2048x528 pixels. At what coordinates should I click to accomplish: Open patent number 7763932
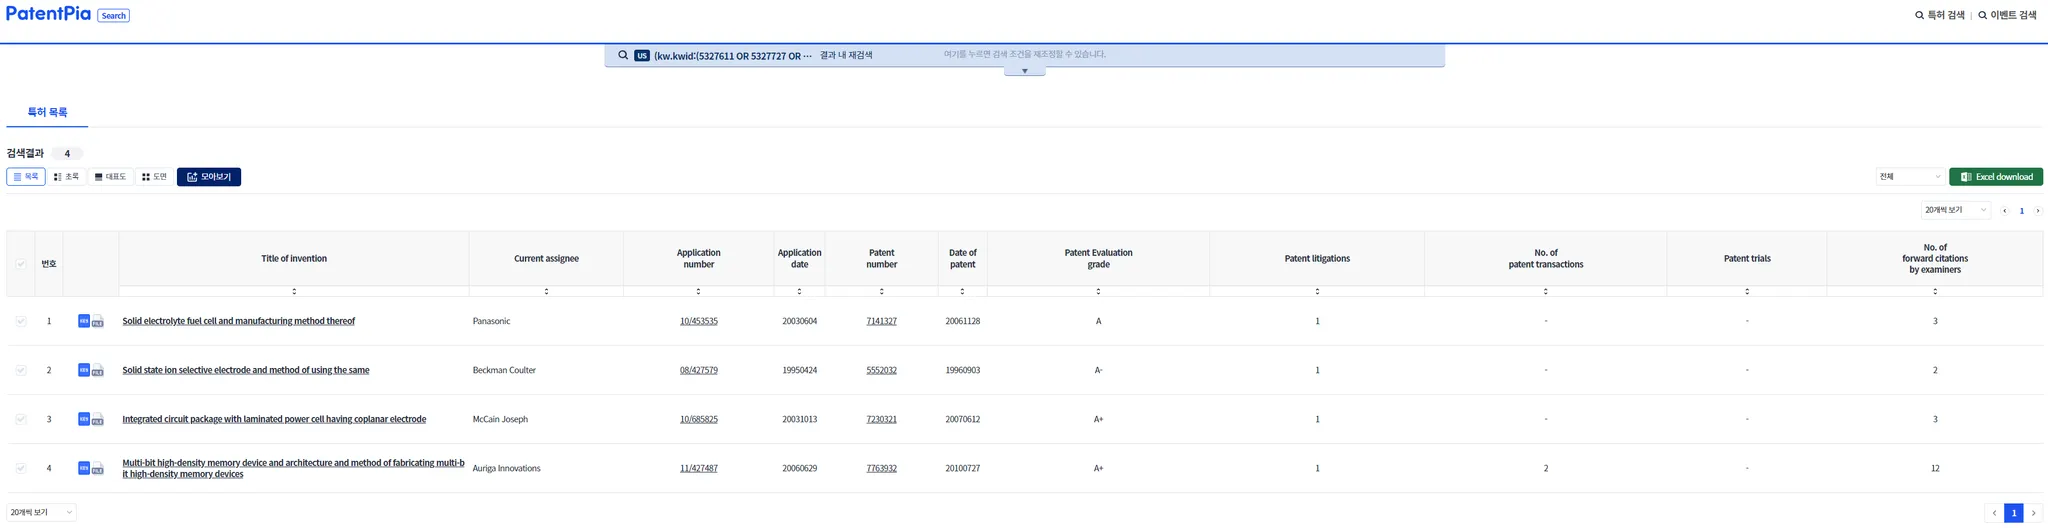coord(881,468)
